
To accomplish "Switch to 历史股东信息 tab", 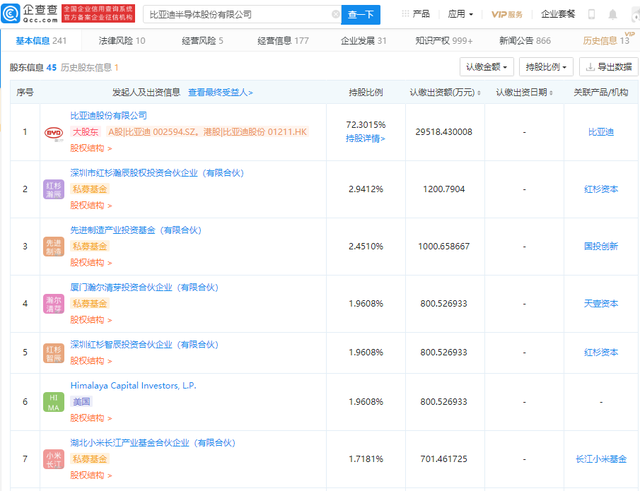I will click(x=89, y=68).
